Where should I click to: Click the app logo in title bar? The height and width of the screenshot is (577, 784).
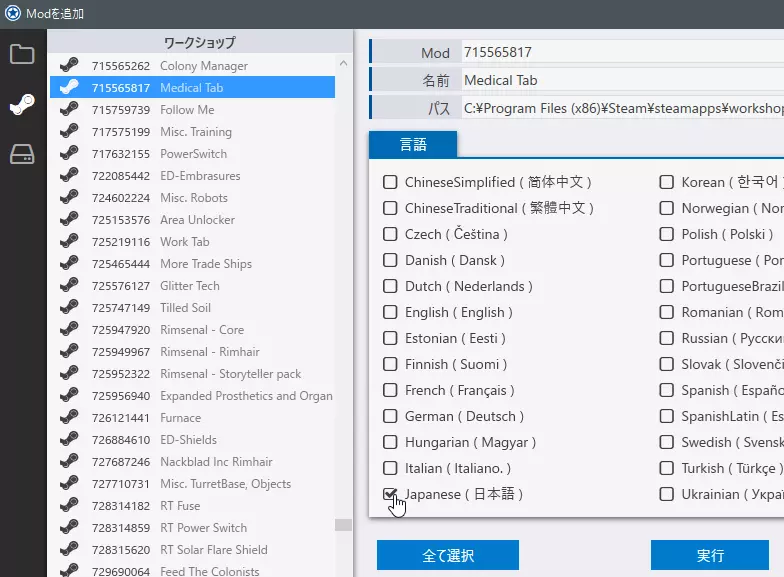[x=12, y=13]
